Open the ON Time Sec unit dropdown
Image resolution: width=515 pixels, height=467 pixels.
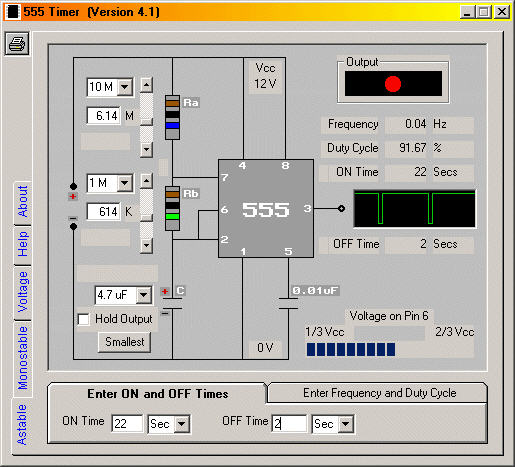pyautogui.click(x=182, y=424)
